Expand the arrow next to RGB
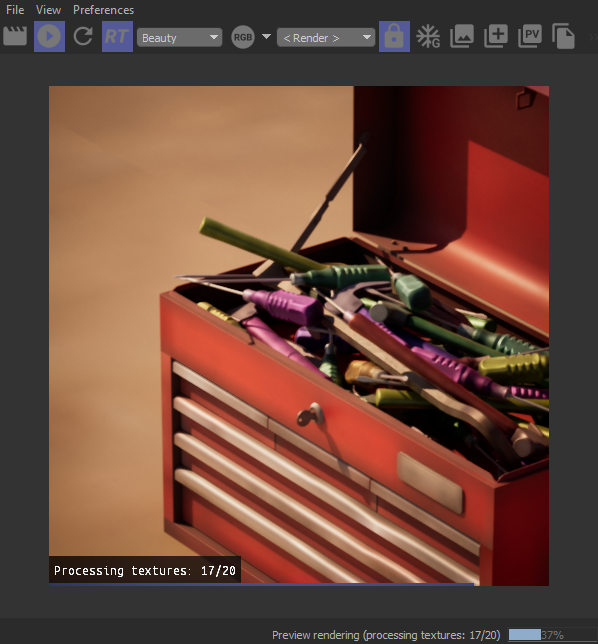This screenshot has width=598, height=644. pyautogui.click(x=266, y=37)
